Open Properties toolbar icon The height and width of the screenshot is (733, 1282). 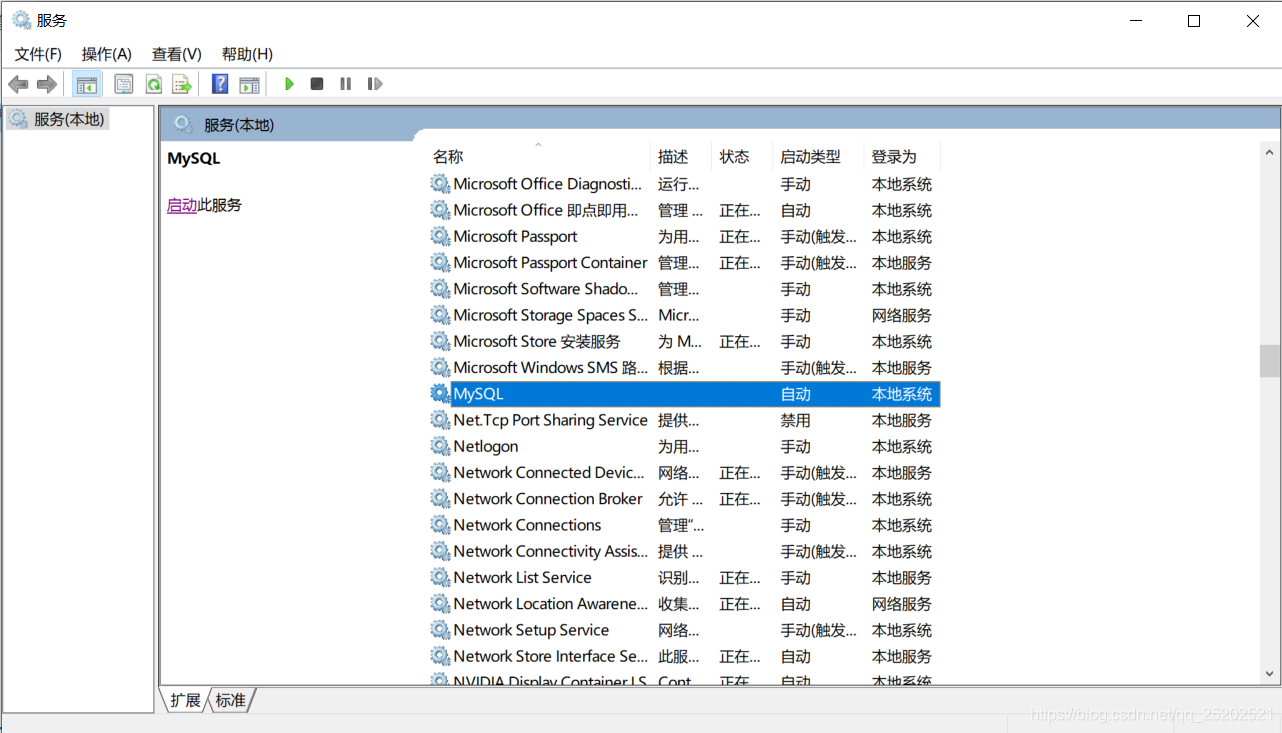[124, 84]
